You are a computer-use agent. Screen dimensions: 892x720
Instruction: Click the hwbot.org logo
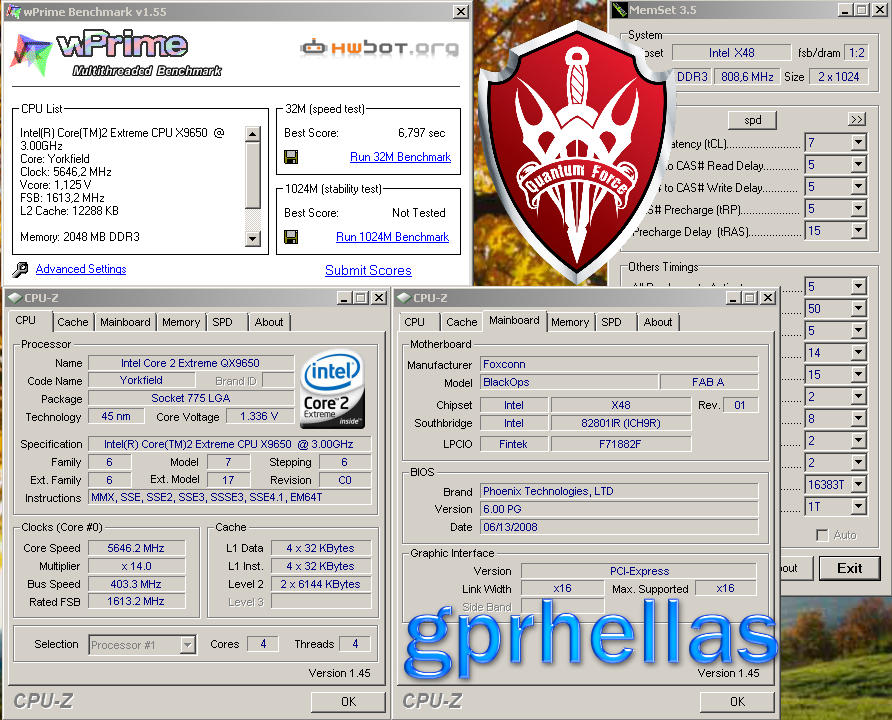379,48
